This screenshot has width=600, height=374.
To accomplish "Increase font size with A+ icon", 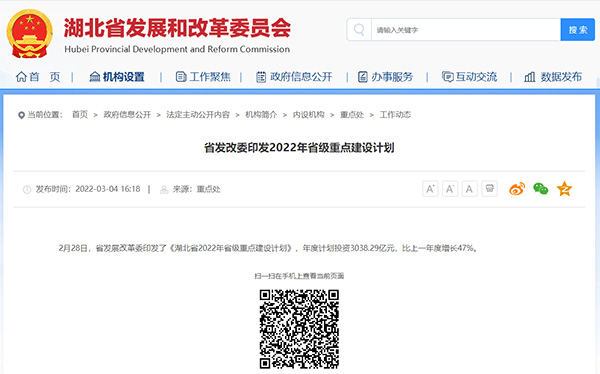I will [430, 189].
